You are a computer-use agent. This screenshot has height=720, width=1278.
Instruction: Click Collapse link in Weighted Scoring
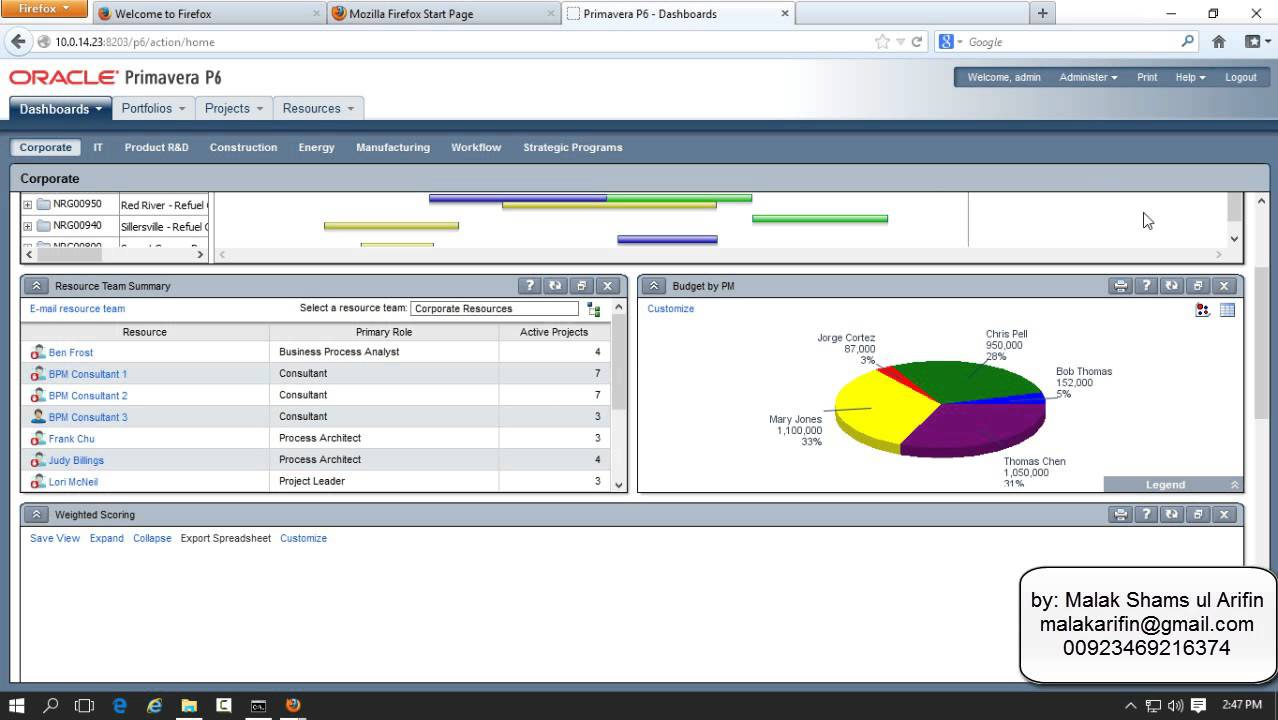pyautogui.click(x=152, y=538)
